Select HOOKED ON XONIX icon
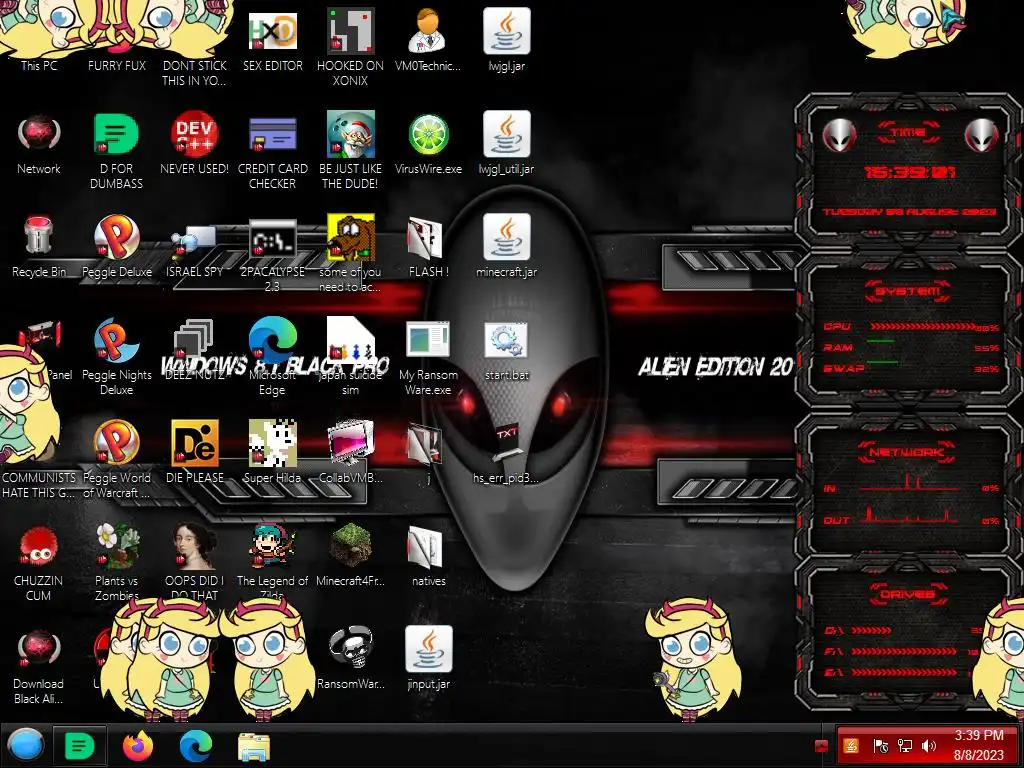1024x768 pixels. 350,47
